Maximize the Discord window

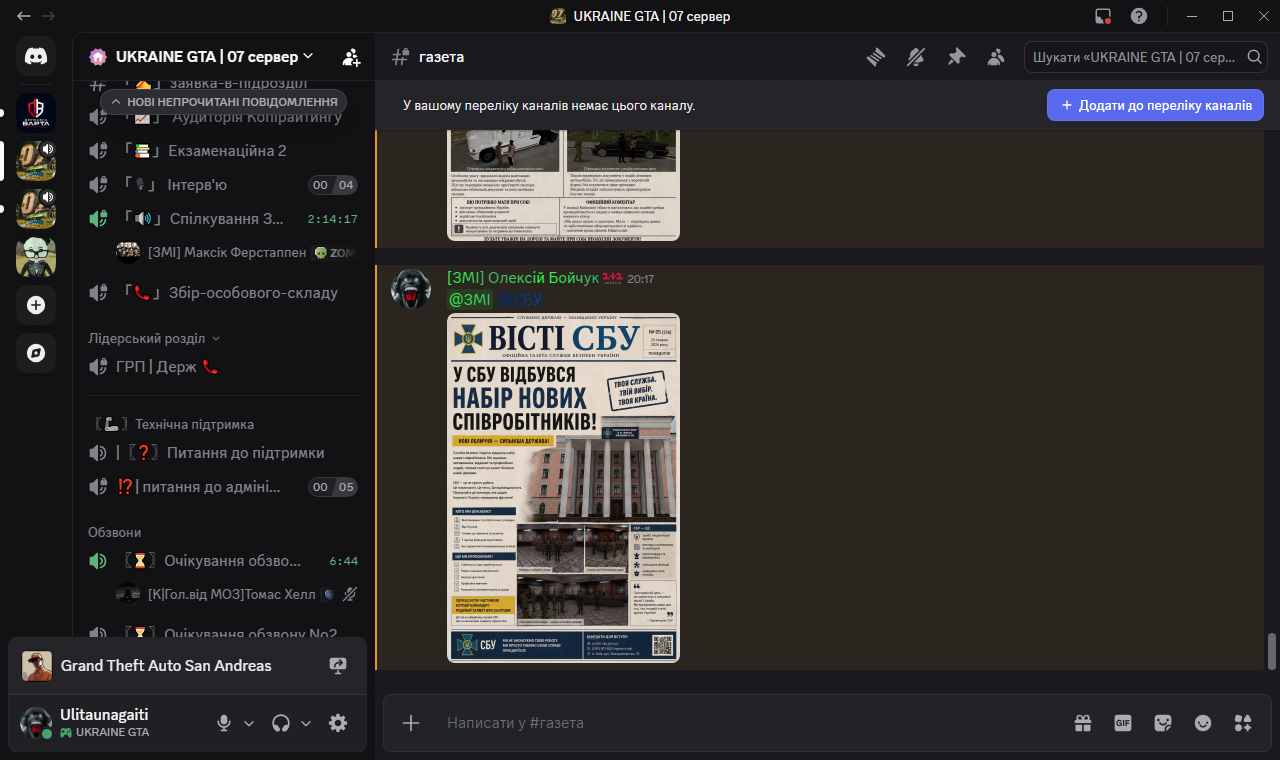tap(1228, 16)
